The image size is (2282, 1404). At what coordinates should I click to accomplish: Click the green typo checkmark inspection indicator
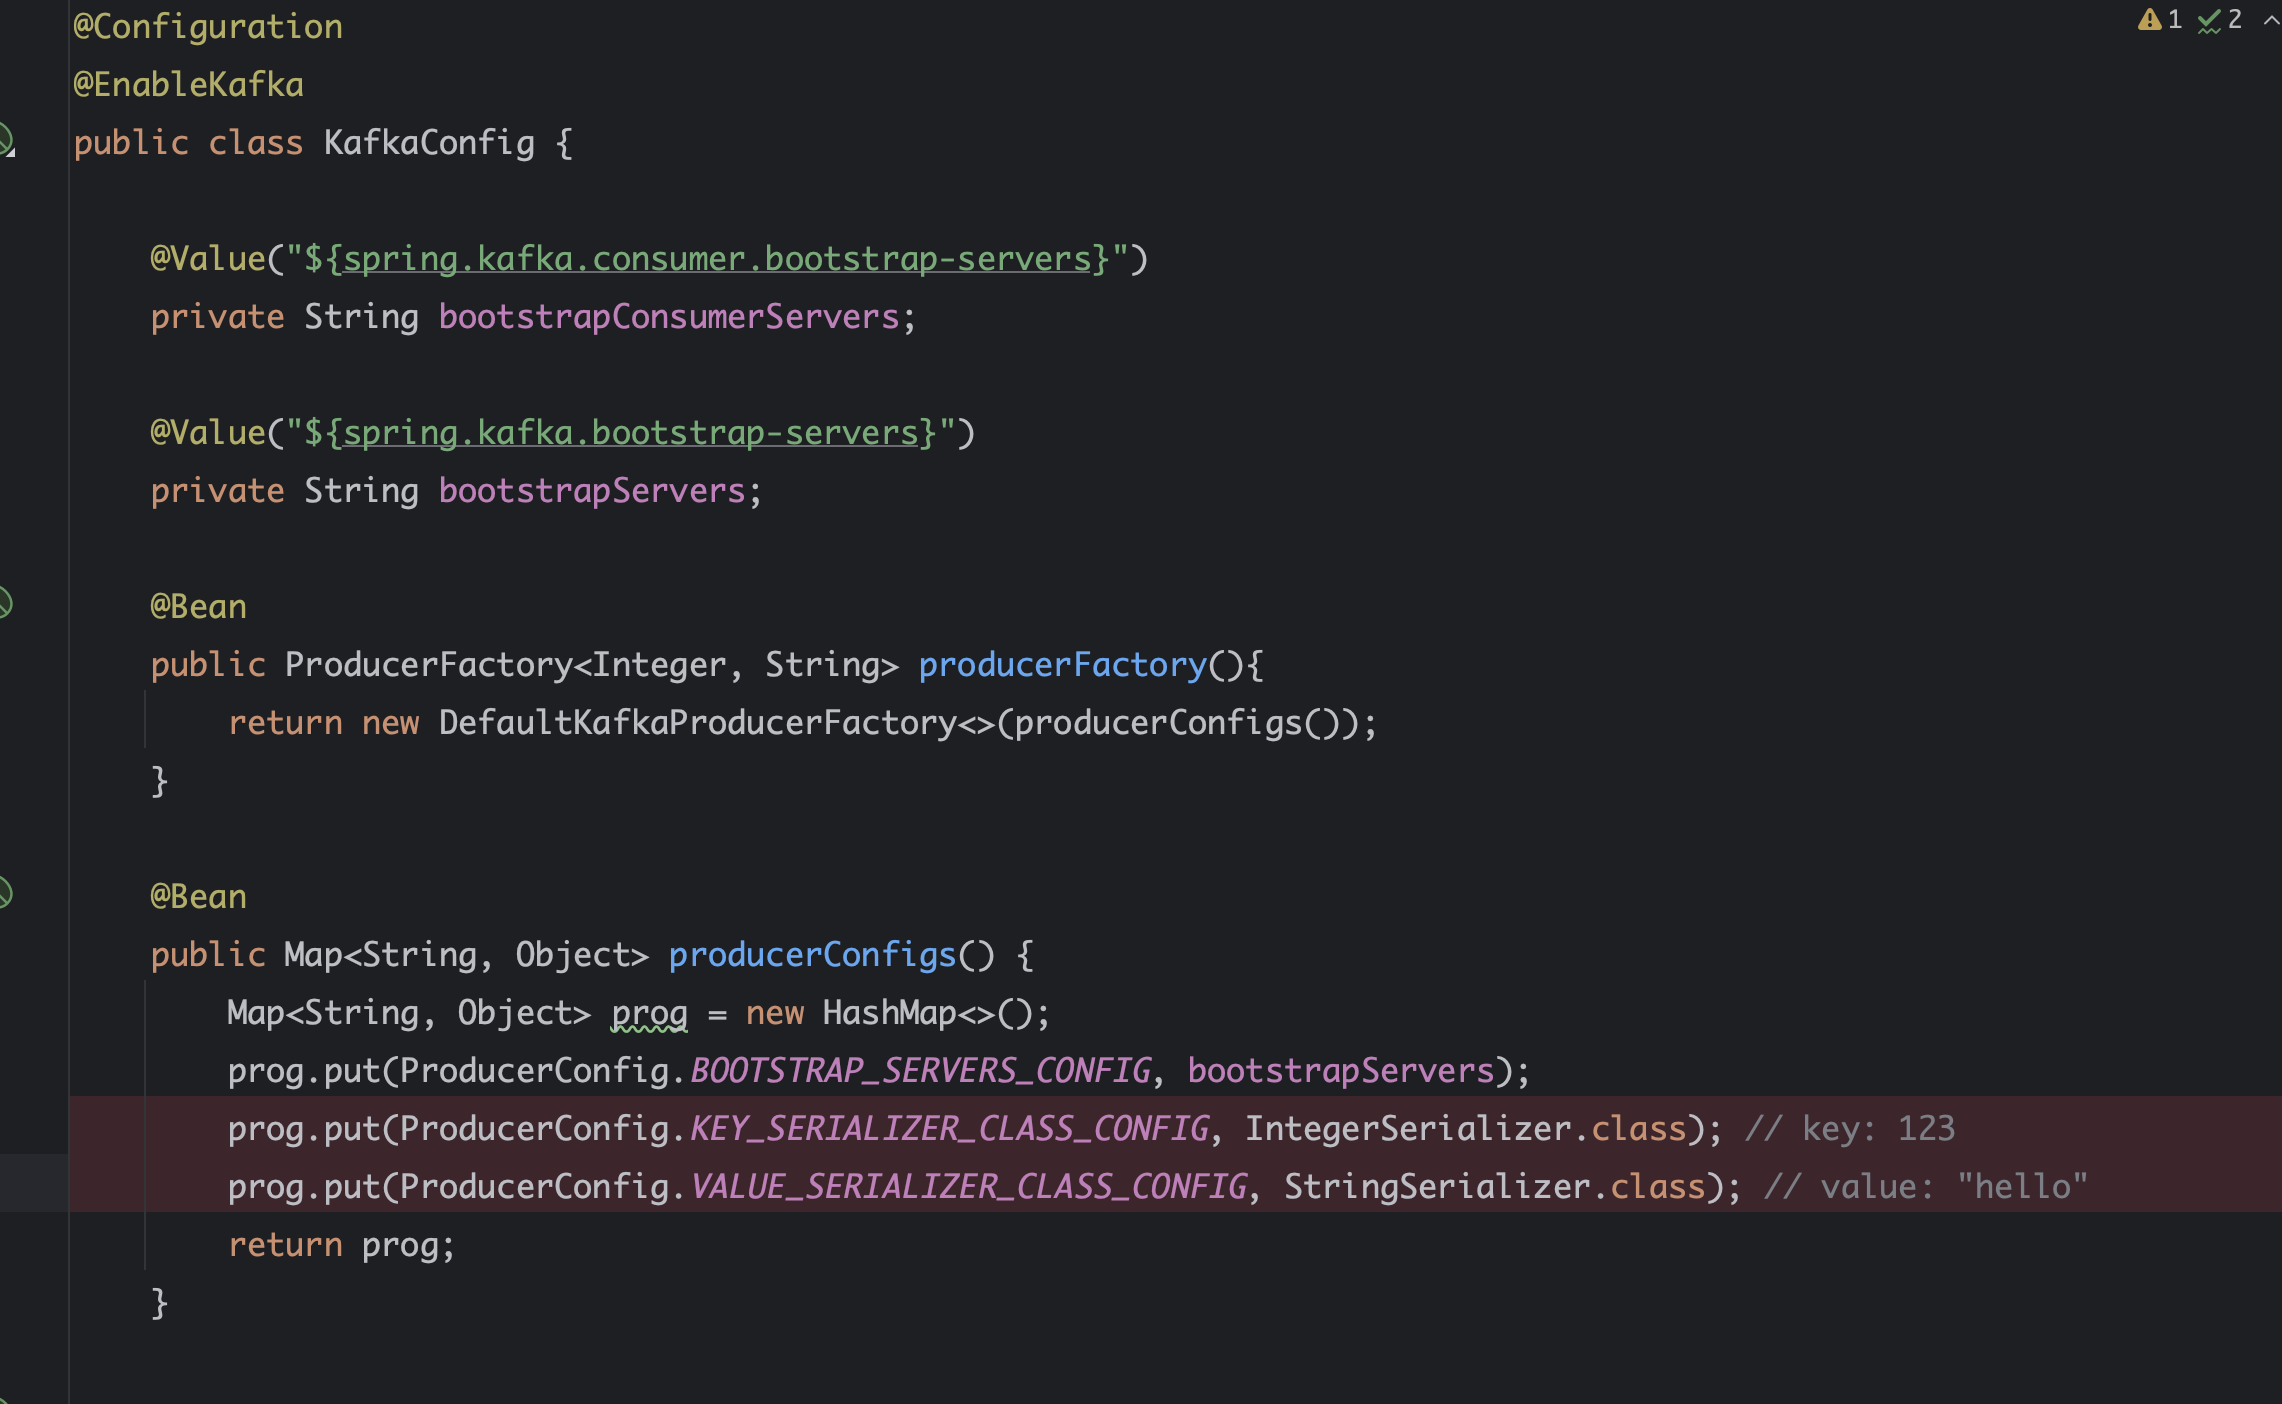(2209, 21)
